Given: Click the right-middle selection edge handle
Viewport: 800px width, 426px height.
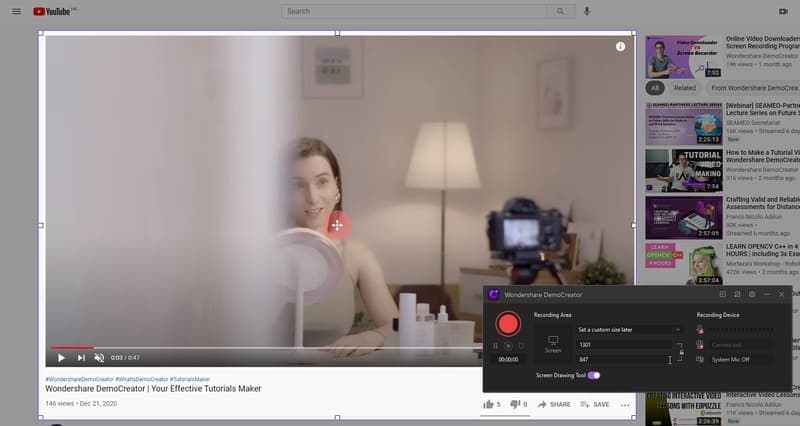Looking at the screenshot, I should [634, 225].
